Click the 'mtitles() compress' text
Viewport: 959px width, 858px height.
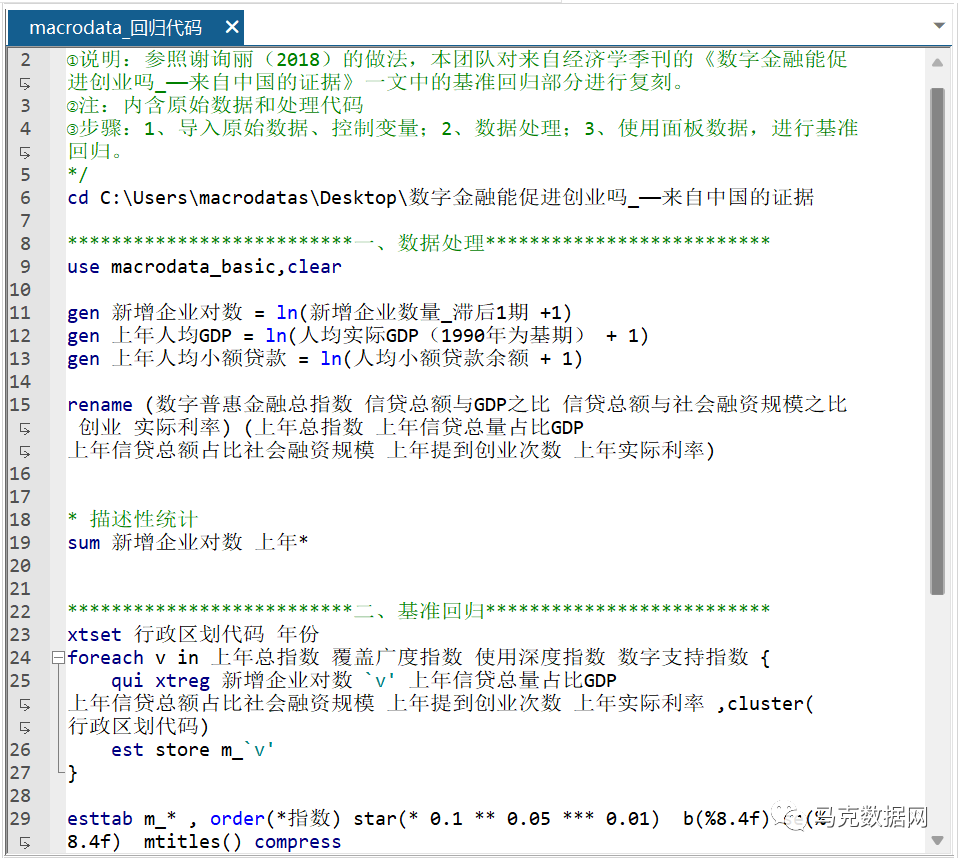pyautogui.click(x=242, y=841)
